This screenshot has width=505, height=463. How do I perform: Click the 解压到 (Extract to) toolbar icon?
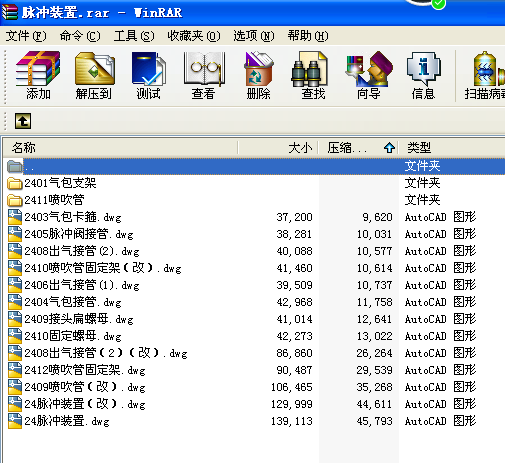pyautogui.click(x=95, y=68)
